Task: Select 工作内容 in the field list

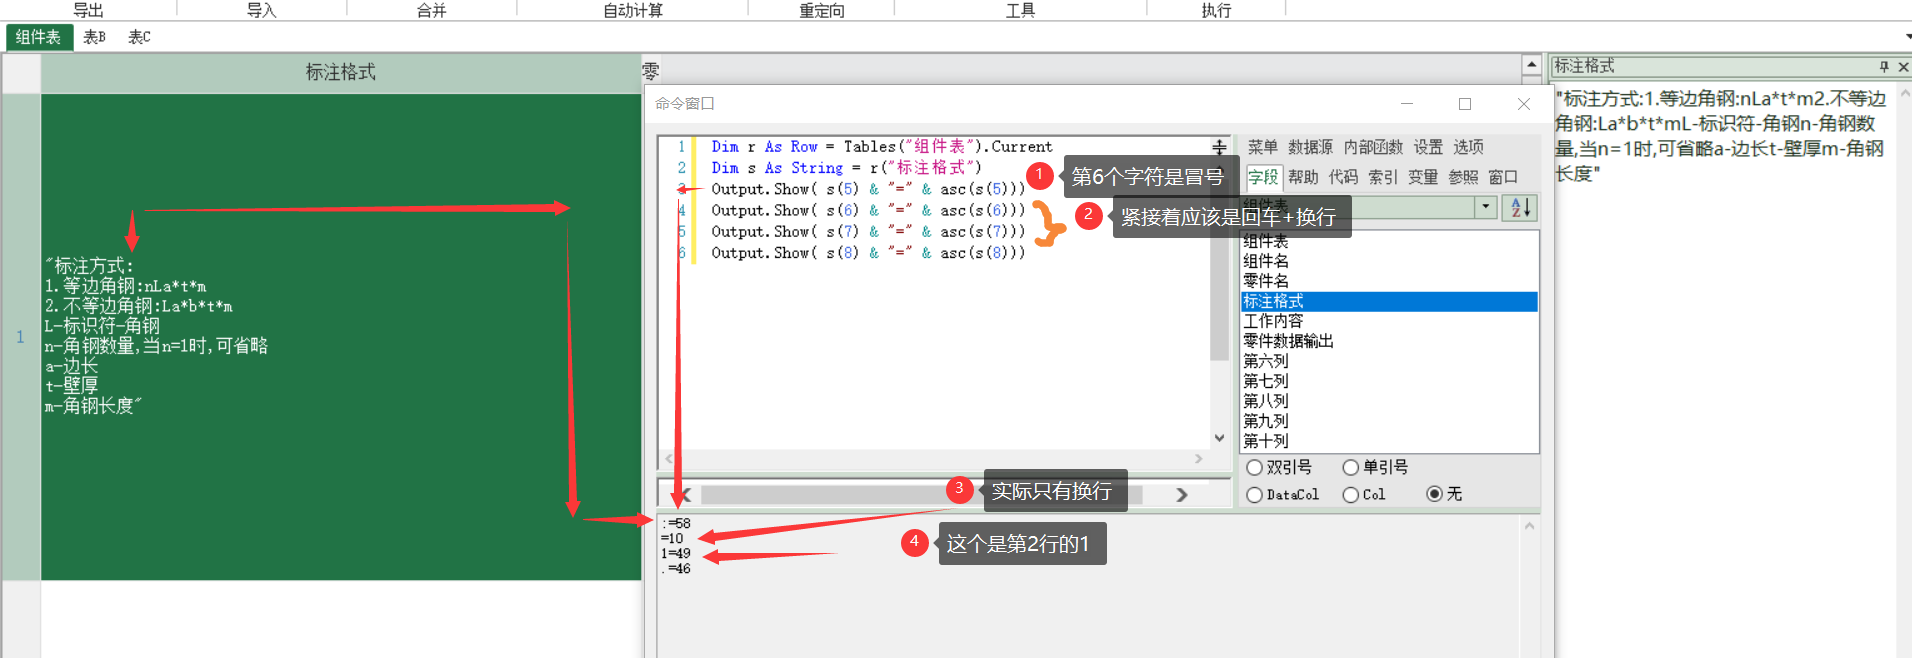Action: (1273, 321)
